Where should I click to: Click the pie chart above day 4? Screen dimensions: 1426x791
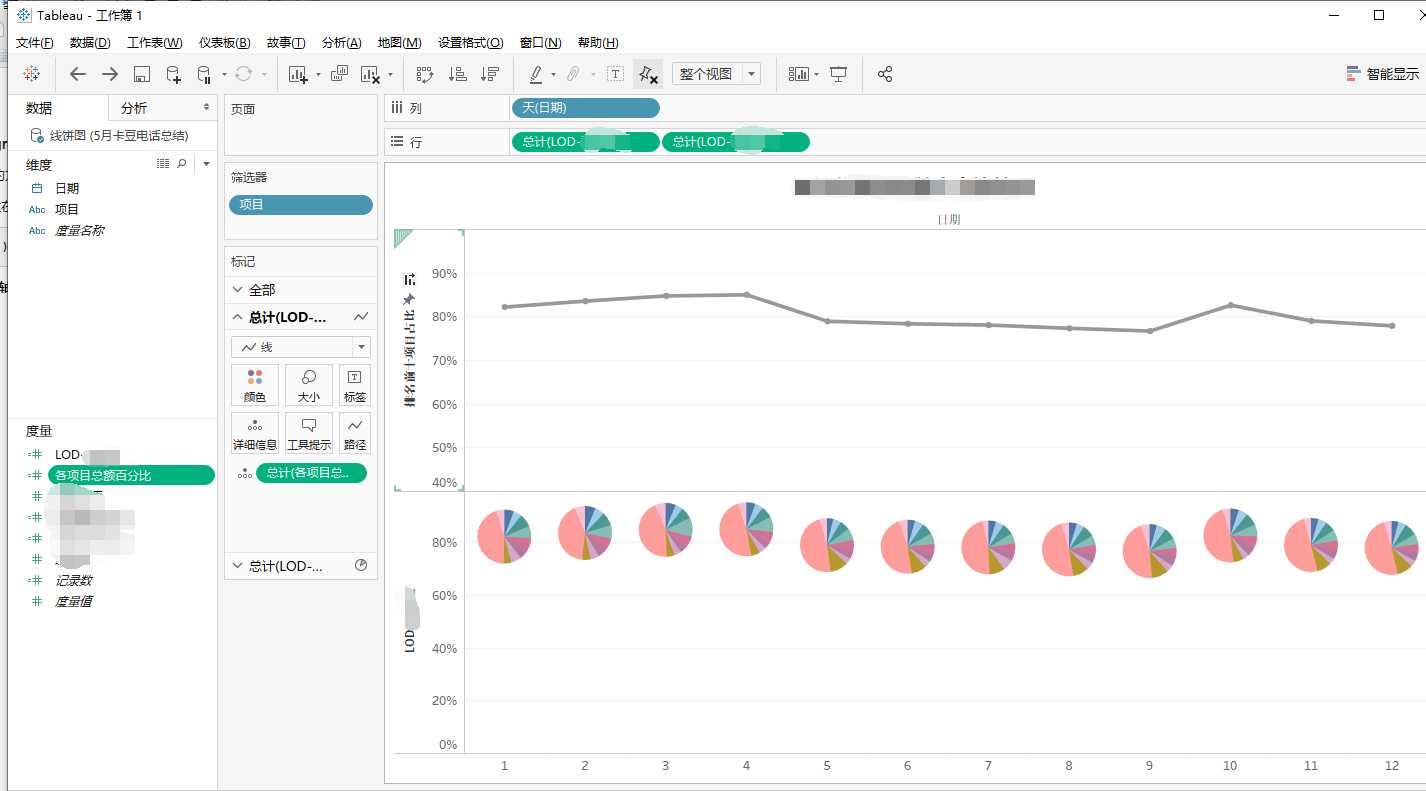pyautogui.click(x=746, y=529)
